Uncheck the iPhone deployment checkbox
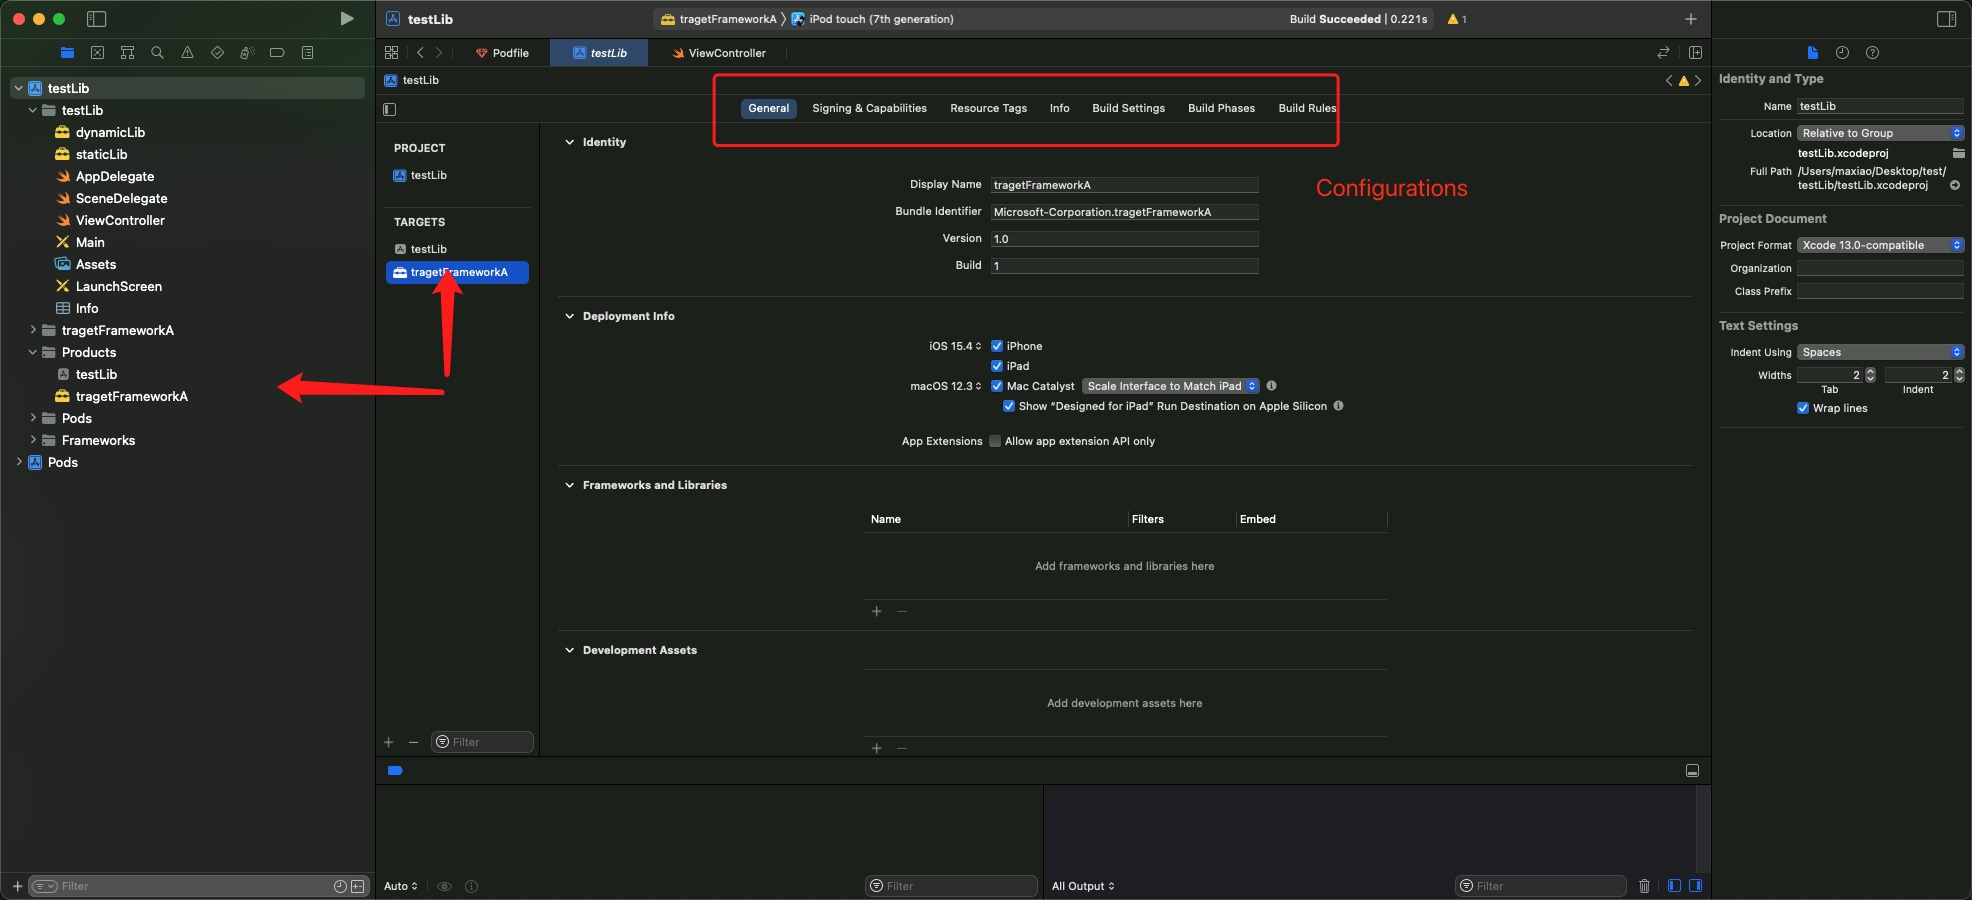This screenshot has width=1972, height=900. coord(996,346)
